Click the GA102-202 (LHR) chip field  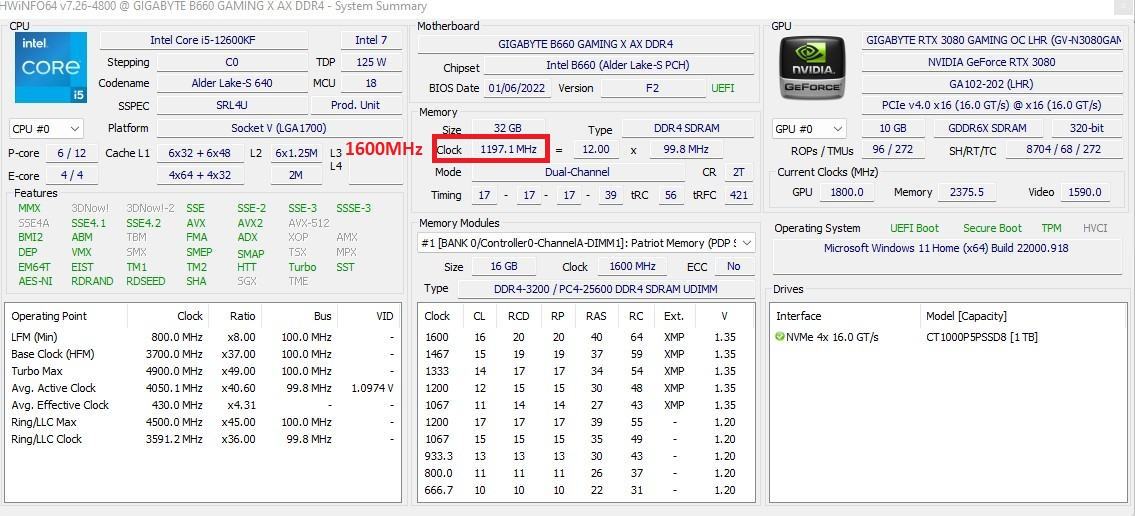click(992, 84)
